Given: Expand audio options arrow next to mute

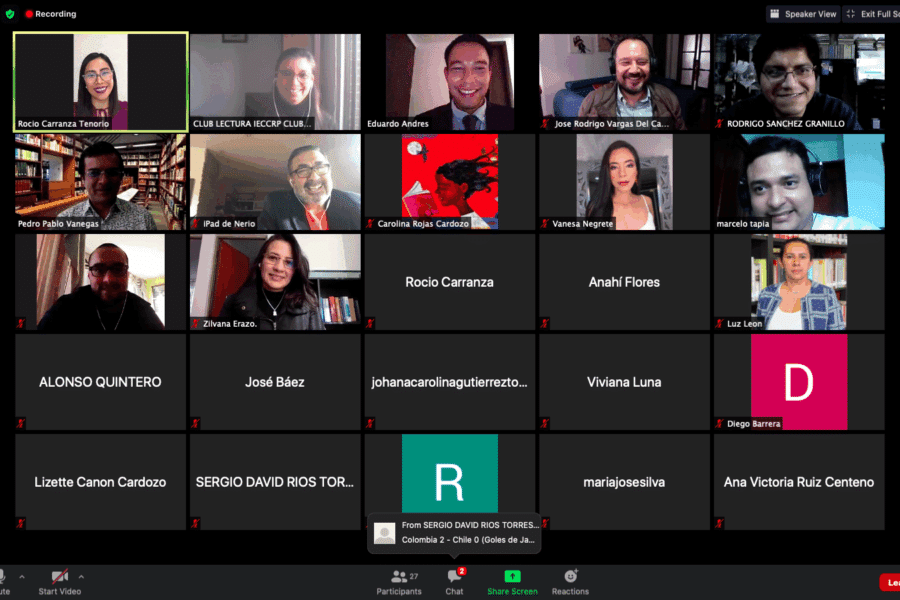Looking at the screenshot, I should tap(22, 576).
